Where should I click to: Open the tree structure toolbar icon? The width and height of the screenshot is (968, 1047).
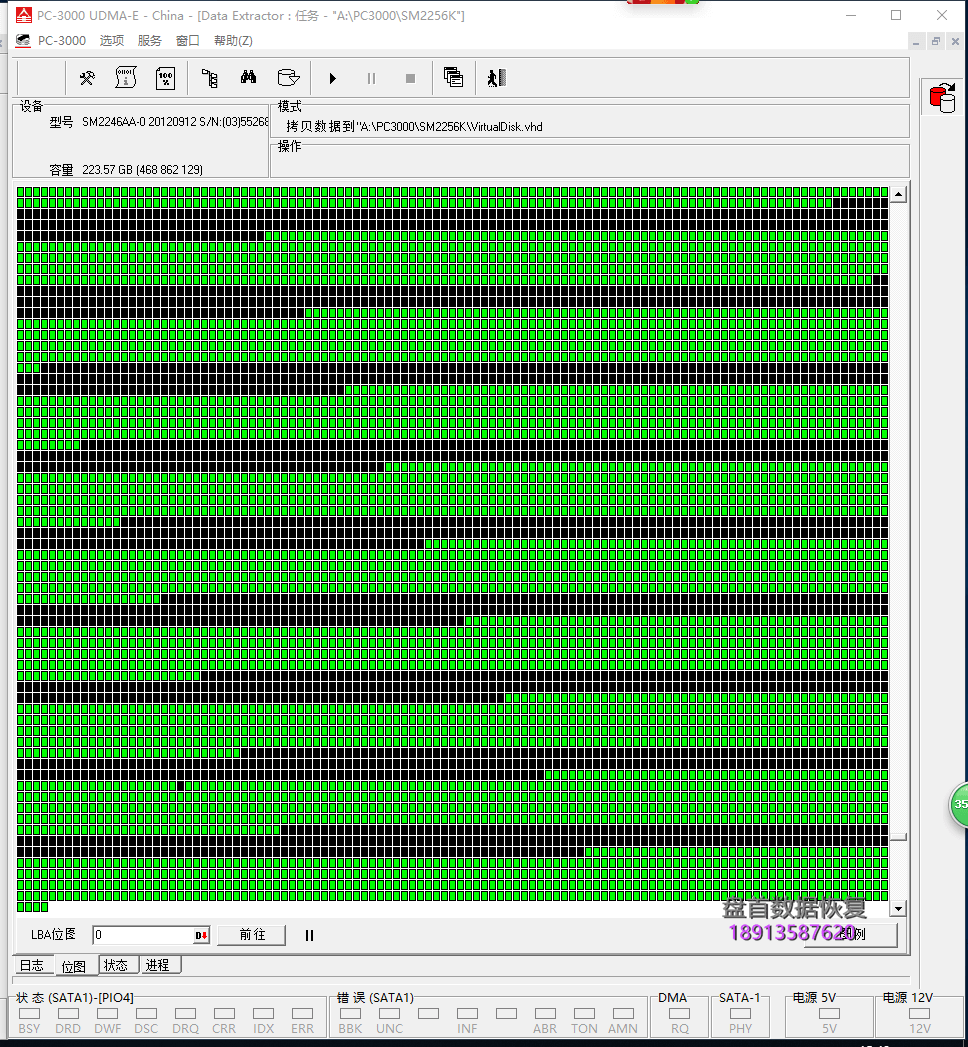[210, 78]
